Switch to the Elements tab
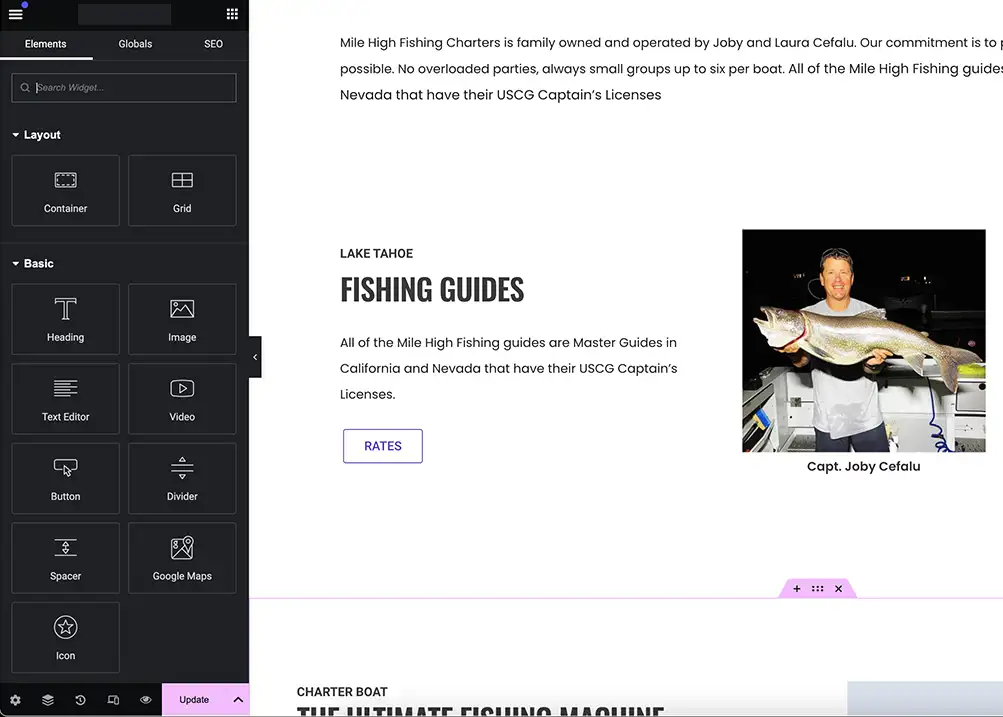Viewport: 1003px width, 717px height. [45, 44]
